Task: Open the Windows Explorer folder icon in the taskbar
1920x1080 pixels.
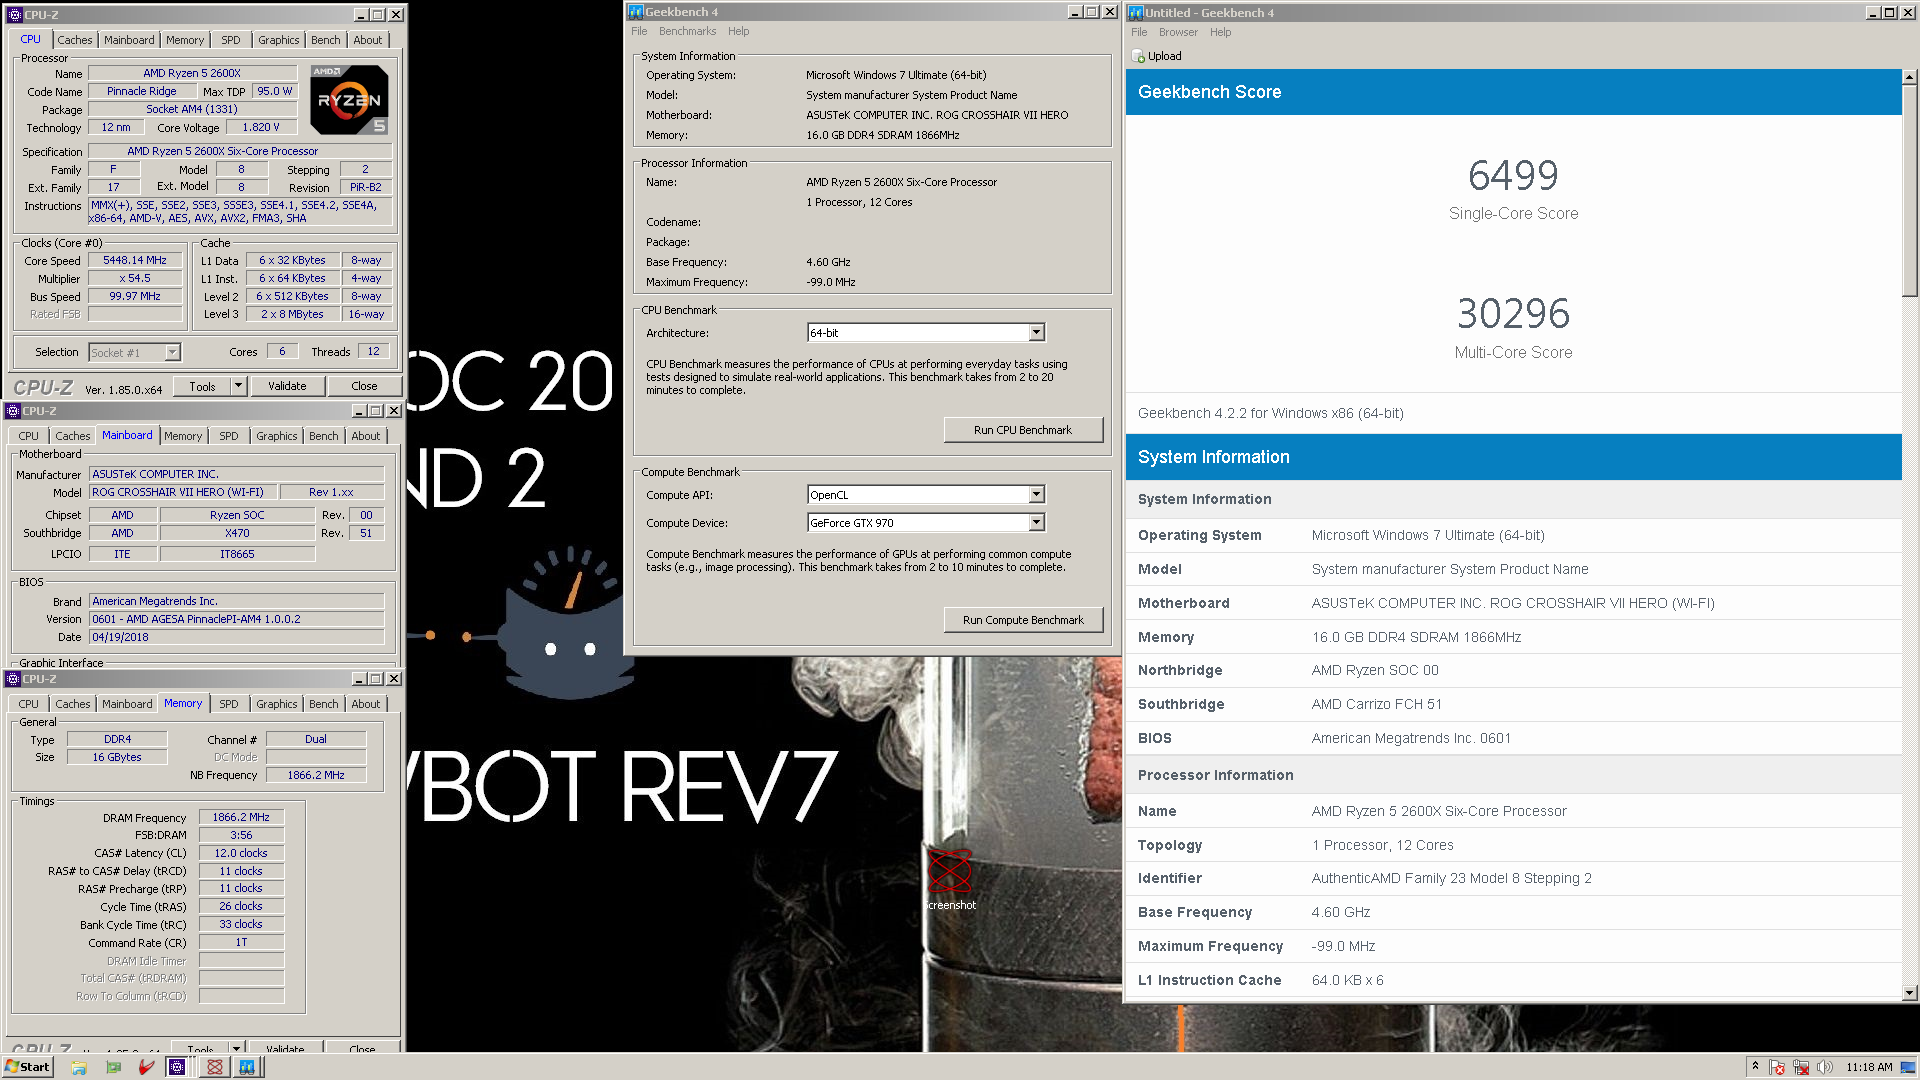Action: (x=79, y=1067)
